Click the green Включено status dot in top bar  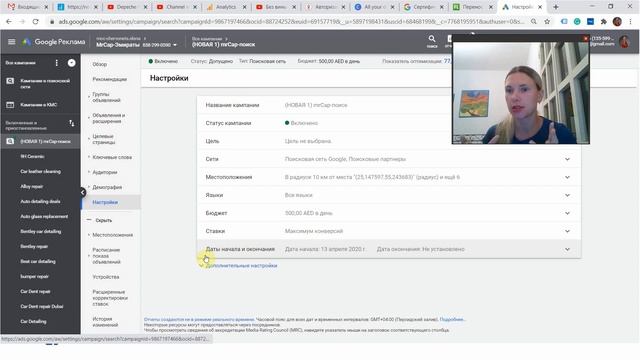pyautogui.click(x=151, y=61)
